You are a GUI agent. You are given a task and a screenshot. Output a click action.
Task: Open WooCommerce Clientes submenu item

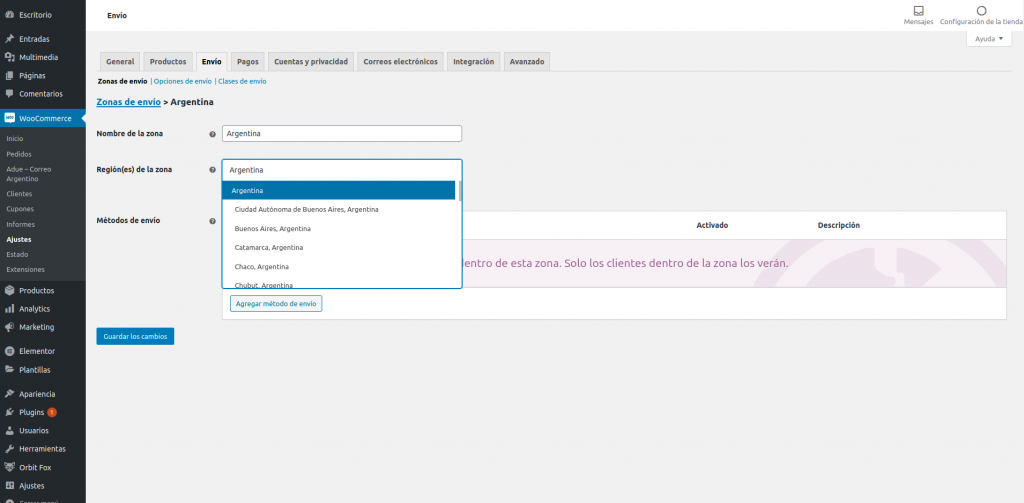point(19,194)
